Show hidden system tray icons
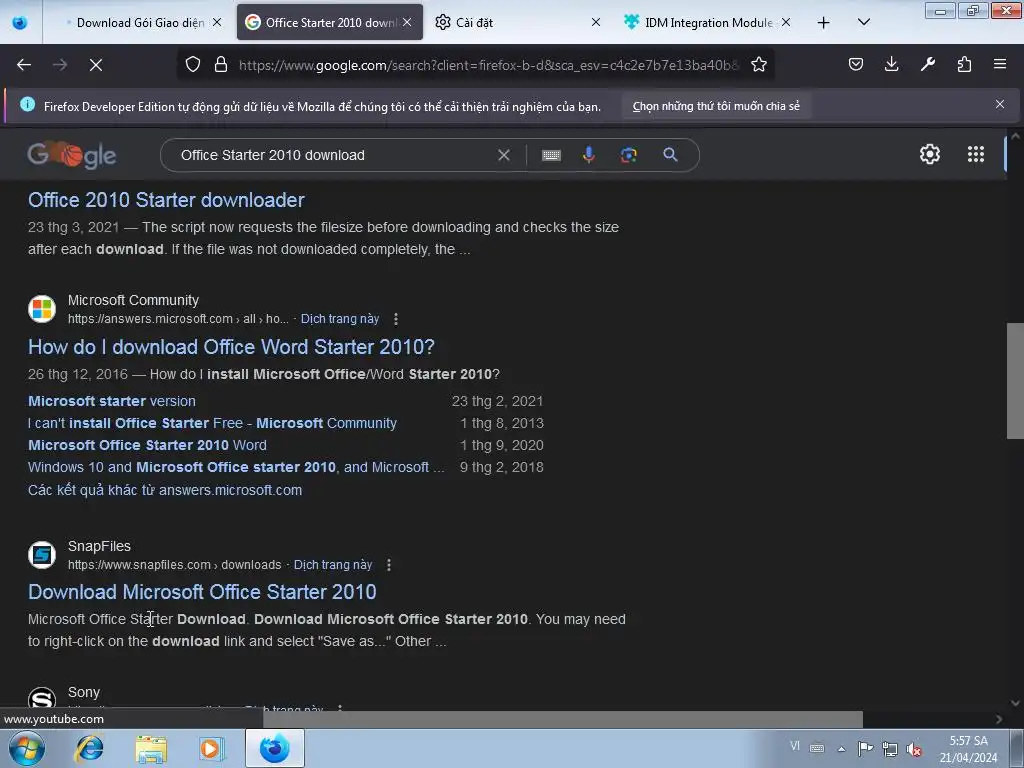This screenshot has width=1024, height=768. pos(841,748)
